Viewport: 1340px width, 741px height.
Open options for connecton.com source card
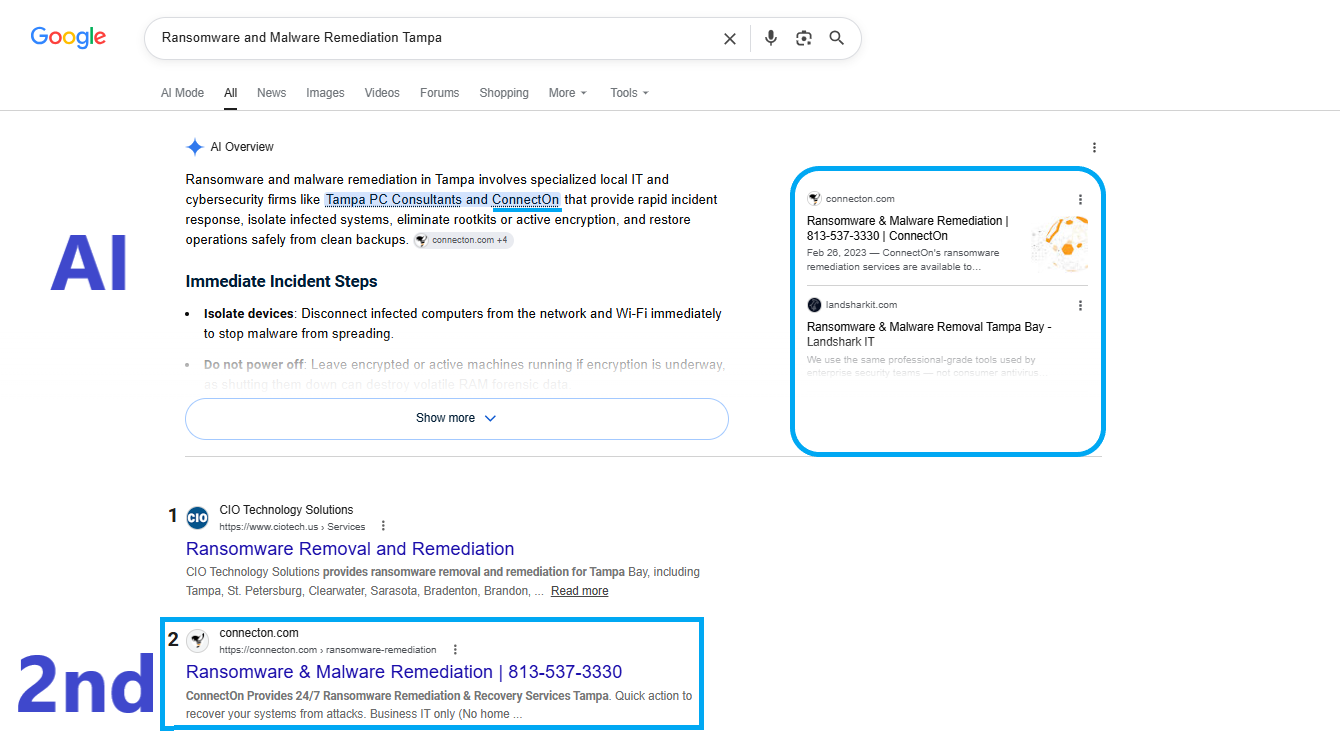click(1080, 199)
